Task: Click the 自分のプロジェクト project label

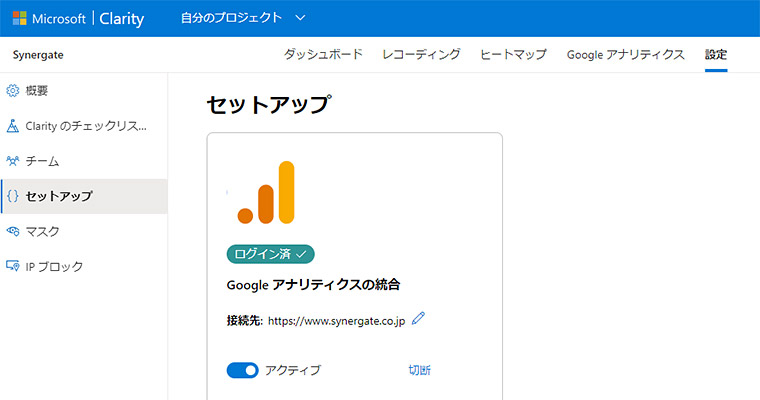Action: coord(231,18)
